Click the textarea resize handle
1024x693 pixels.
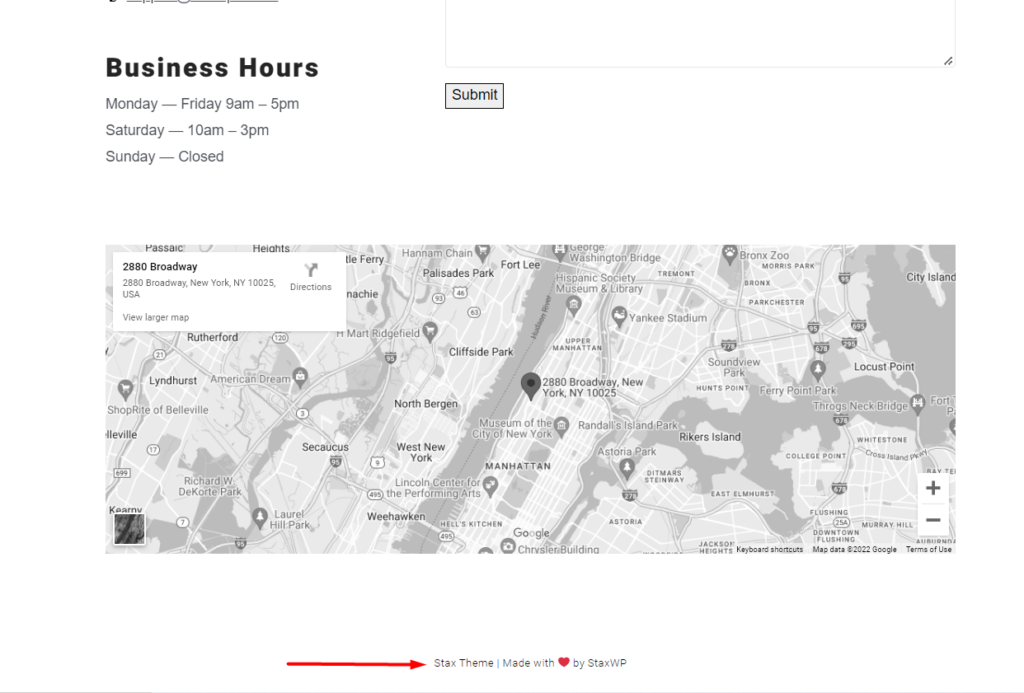click(948, 61)
